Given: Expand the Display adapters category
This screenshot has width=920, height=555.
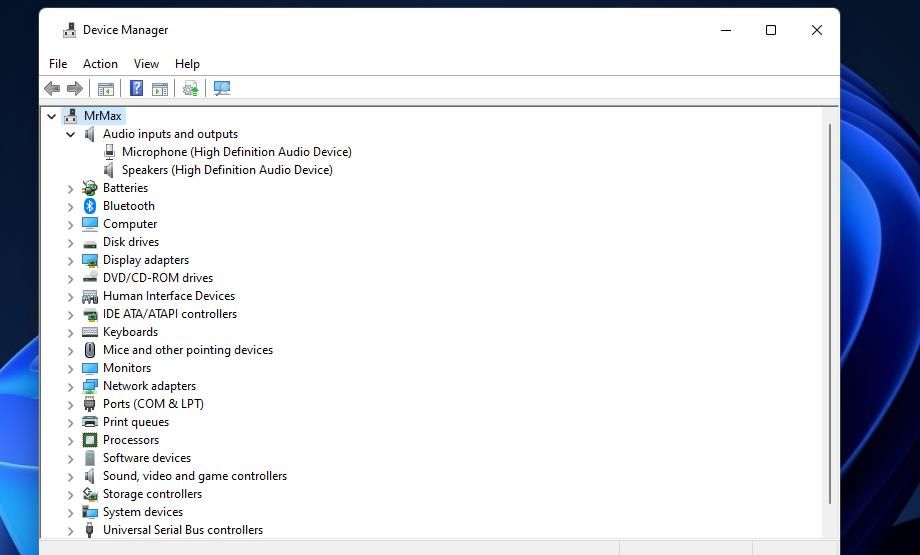Looking at the screenshot, I should pyautogui.click(x=70, y=260).
